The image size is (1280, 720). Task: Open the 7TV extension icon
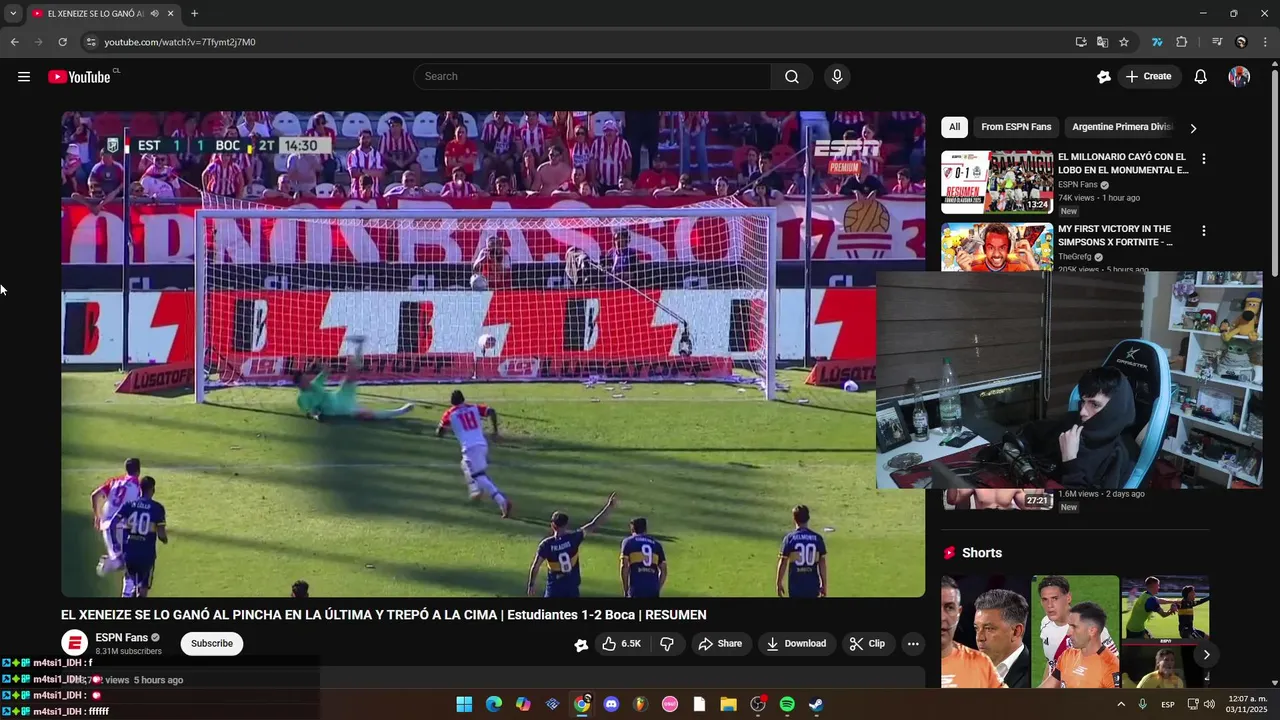pyautogui.click(x=1157, y=42)
